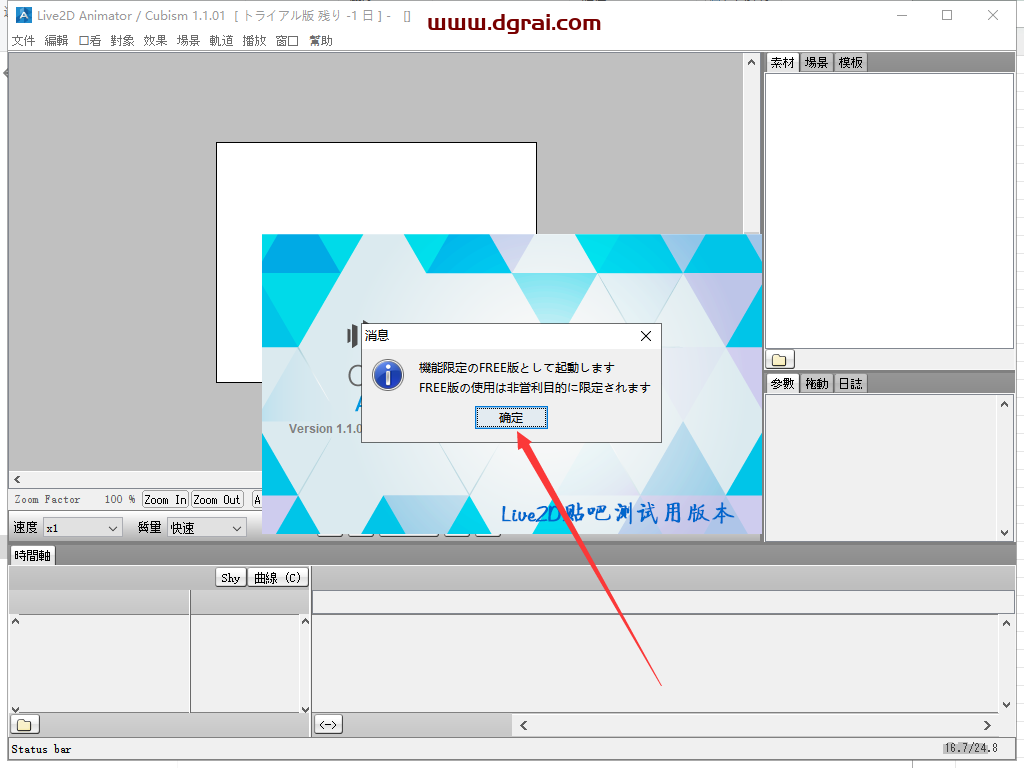Open the 文件 menu
This screenshot has height=768, width=1024.
tap(24, 40)
